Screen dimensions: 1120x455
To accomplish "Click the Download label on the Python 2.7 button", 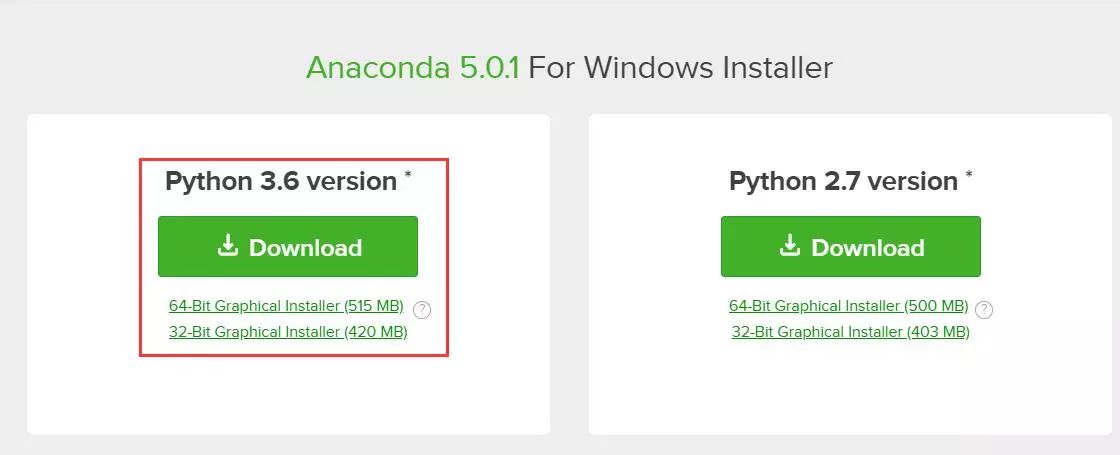I will click(x=868, y=247).
